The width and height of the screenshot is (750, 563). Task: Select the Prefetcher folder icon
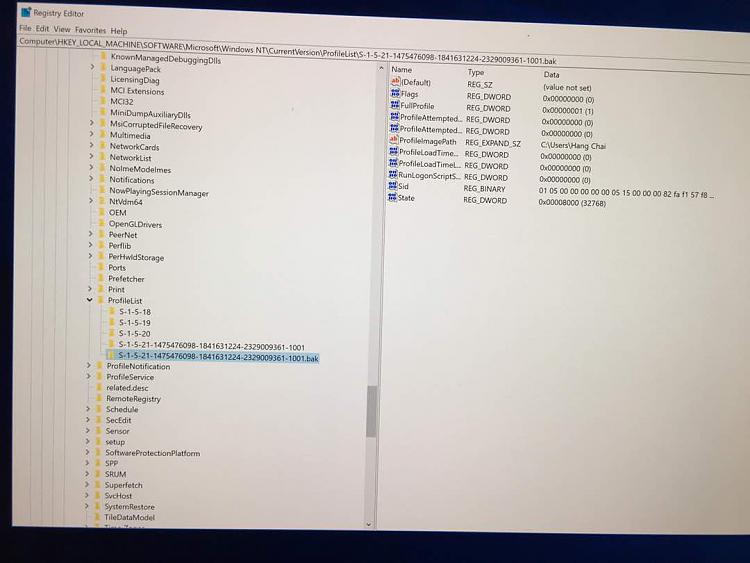[x=101, y=278]
